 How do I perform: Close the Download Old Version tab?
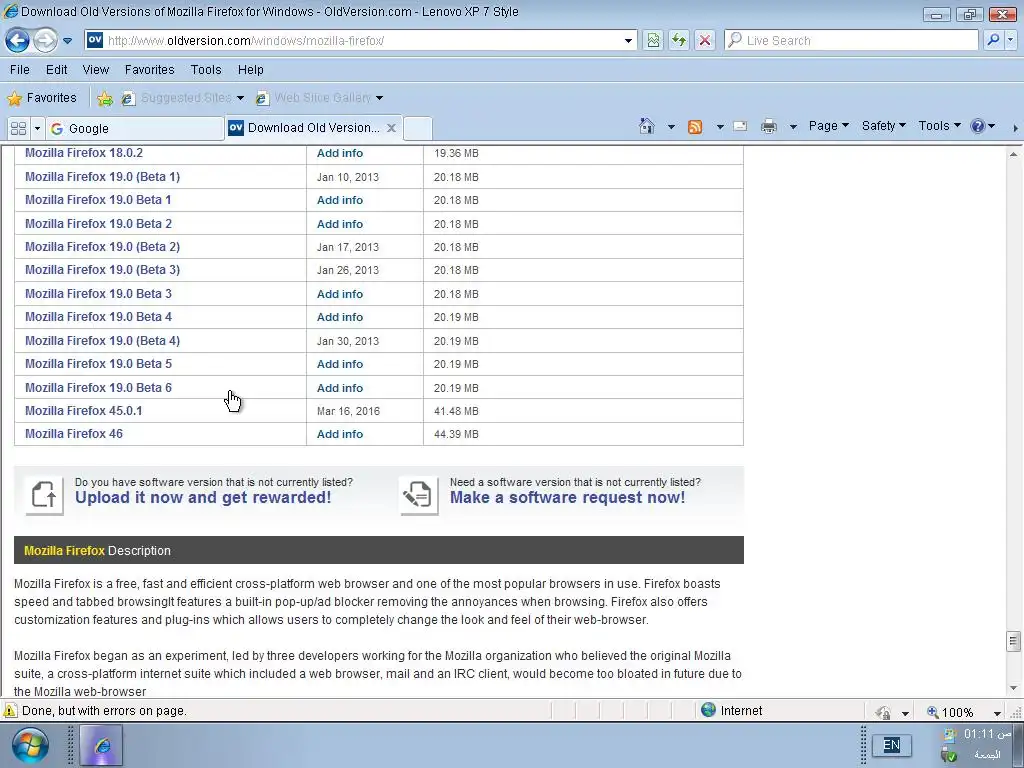391,128
